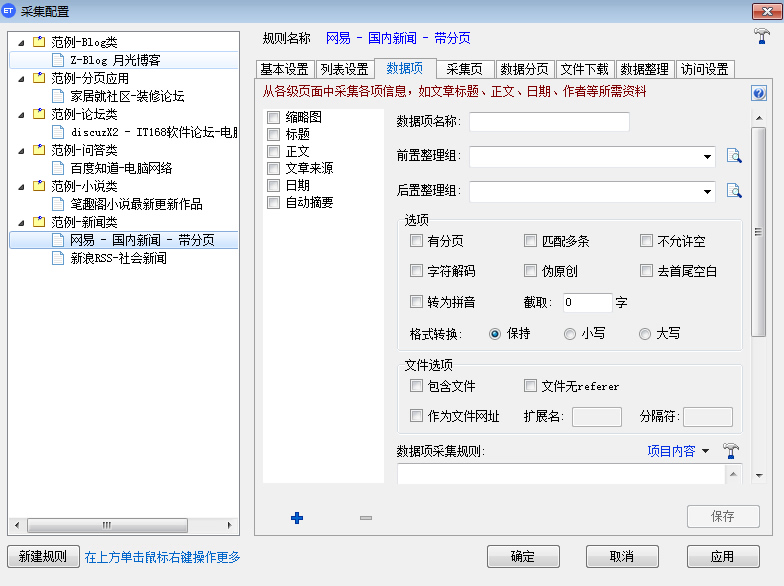The height and width of the screenshot is (586, 784).
Task: Collapse the 范例-论坛类 tree node
Action: pyautogui.click(x=21, y=115)
